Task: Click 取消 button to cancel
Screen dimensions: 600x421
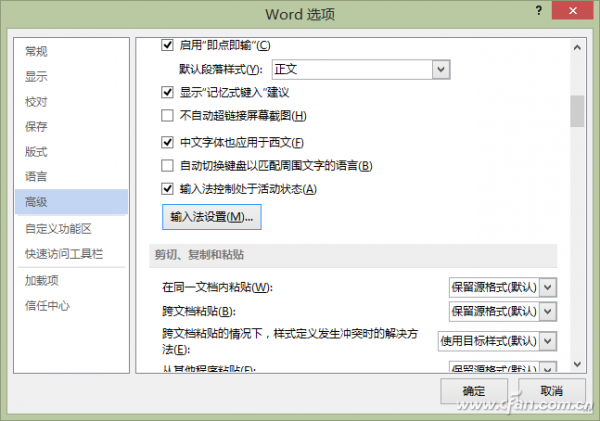Action: click(552, 391)
